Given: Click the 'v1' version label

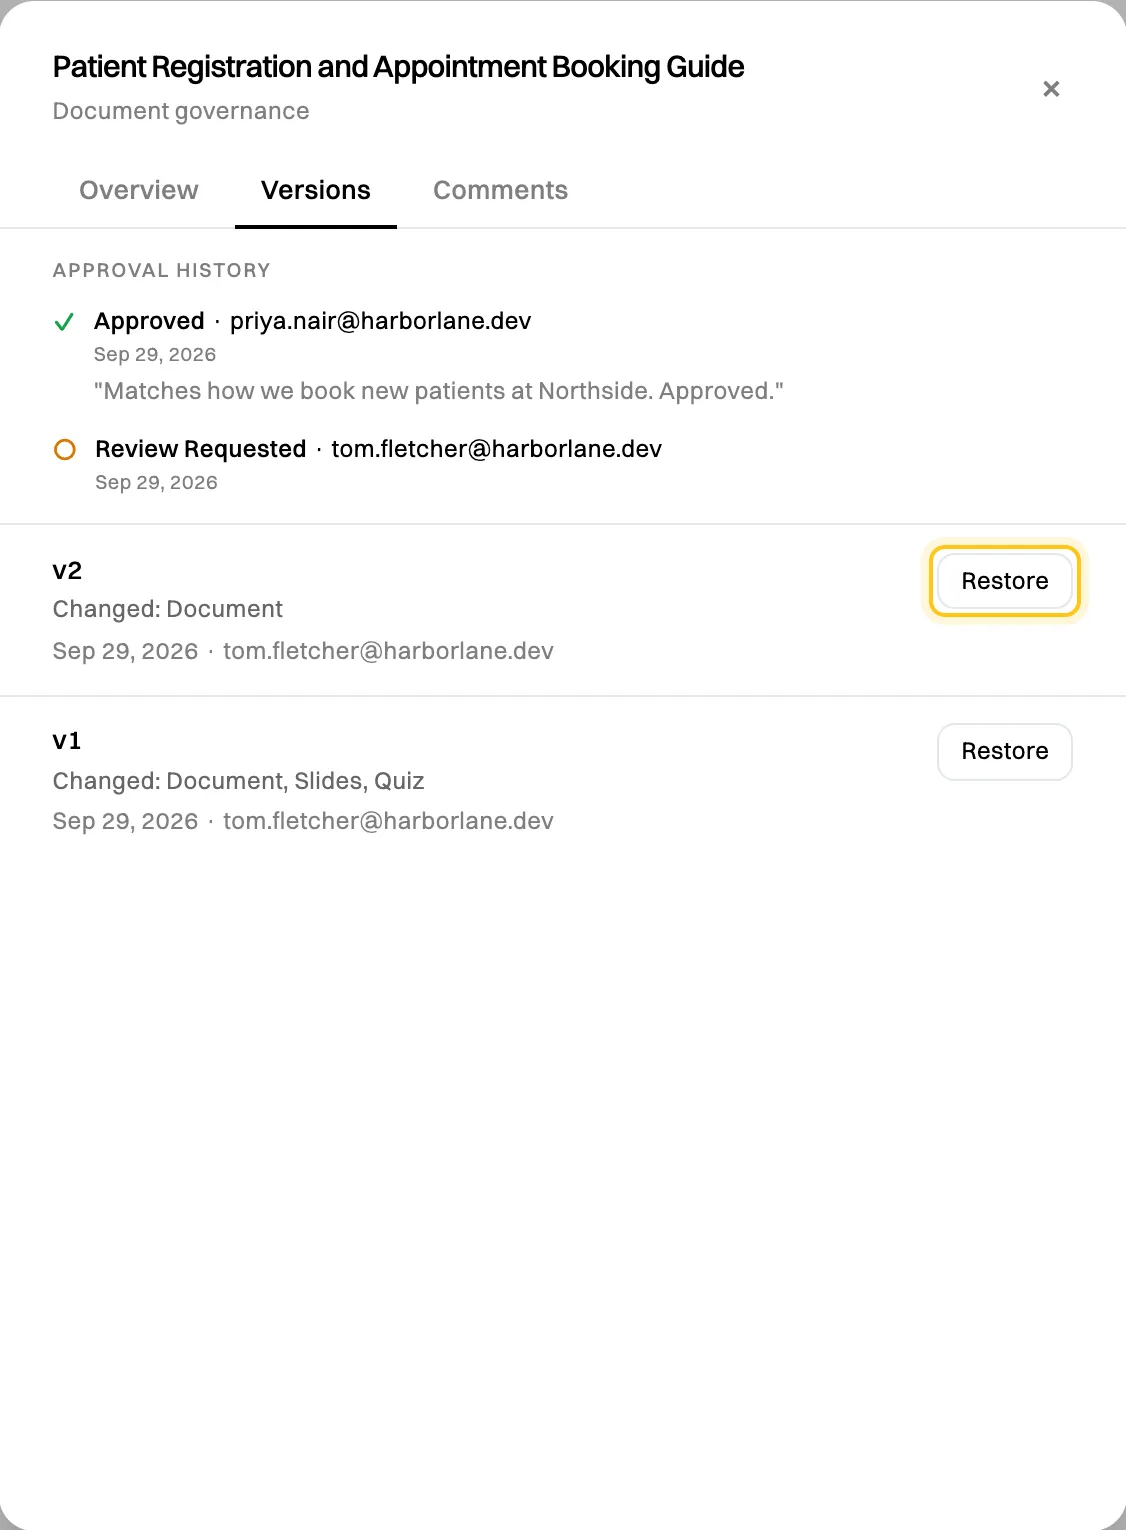Looking at the screenshot, I should (67, 741).
